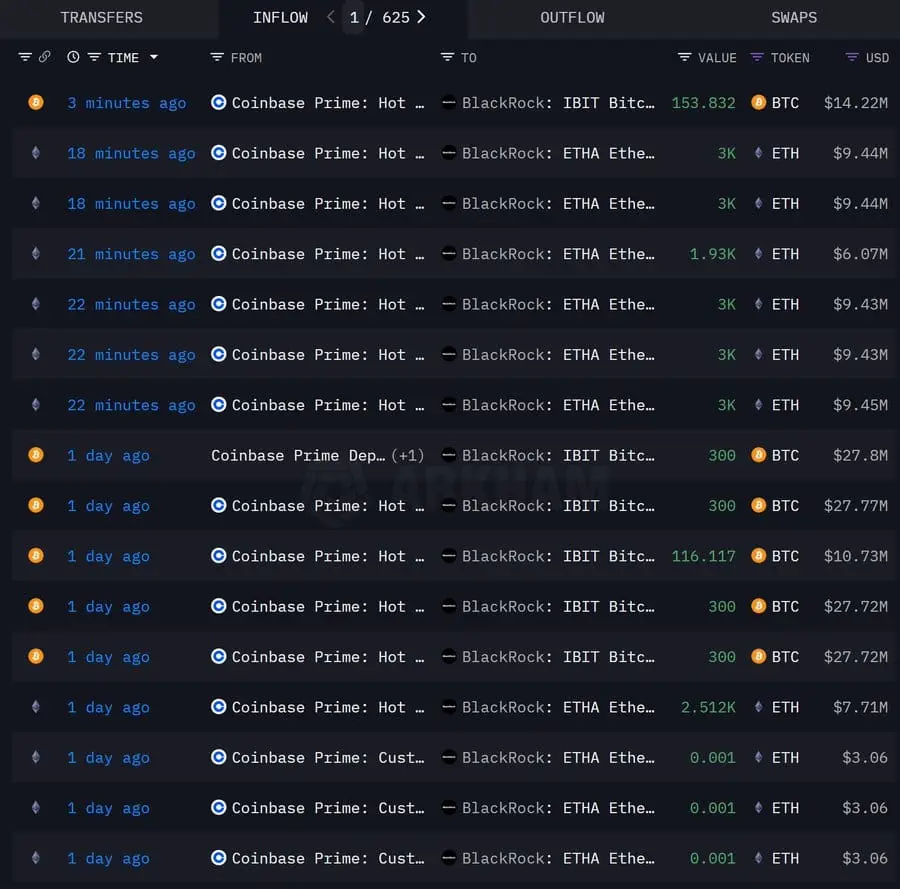Click value 1.93K
The image size is (900, 889).
point(712,254)
